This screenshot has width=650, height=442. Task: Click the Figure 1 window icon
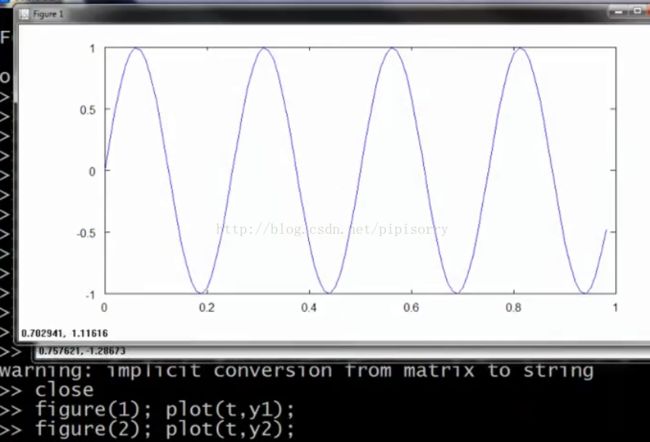click(24, 14)
